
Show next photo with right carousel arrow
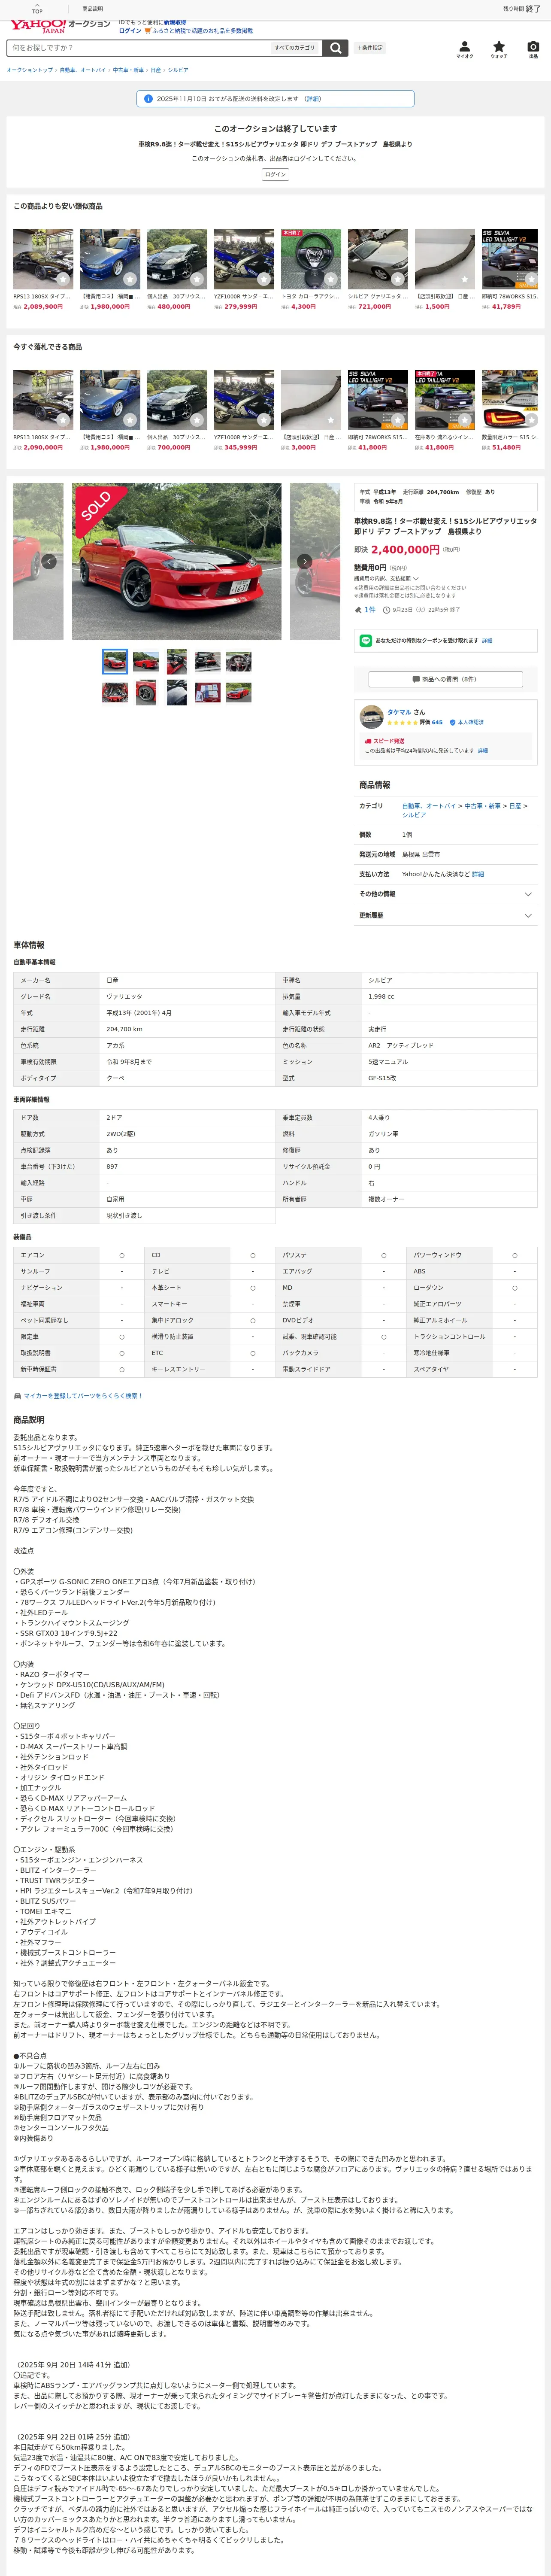305,561
